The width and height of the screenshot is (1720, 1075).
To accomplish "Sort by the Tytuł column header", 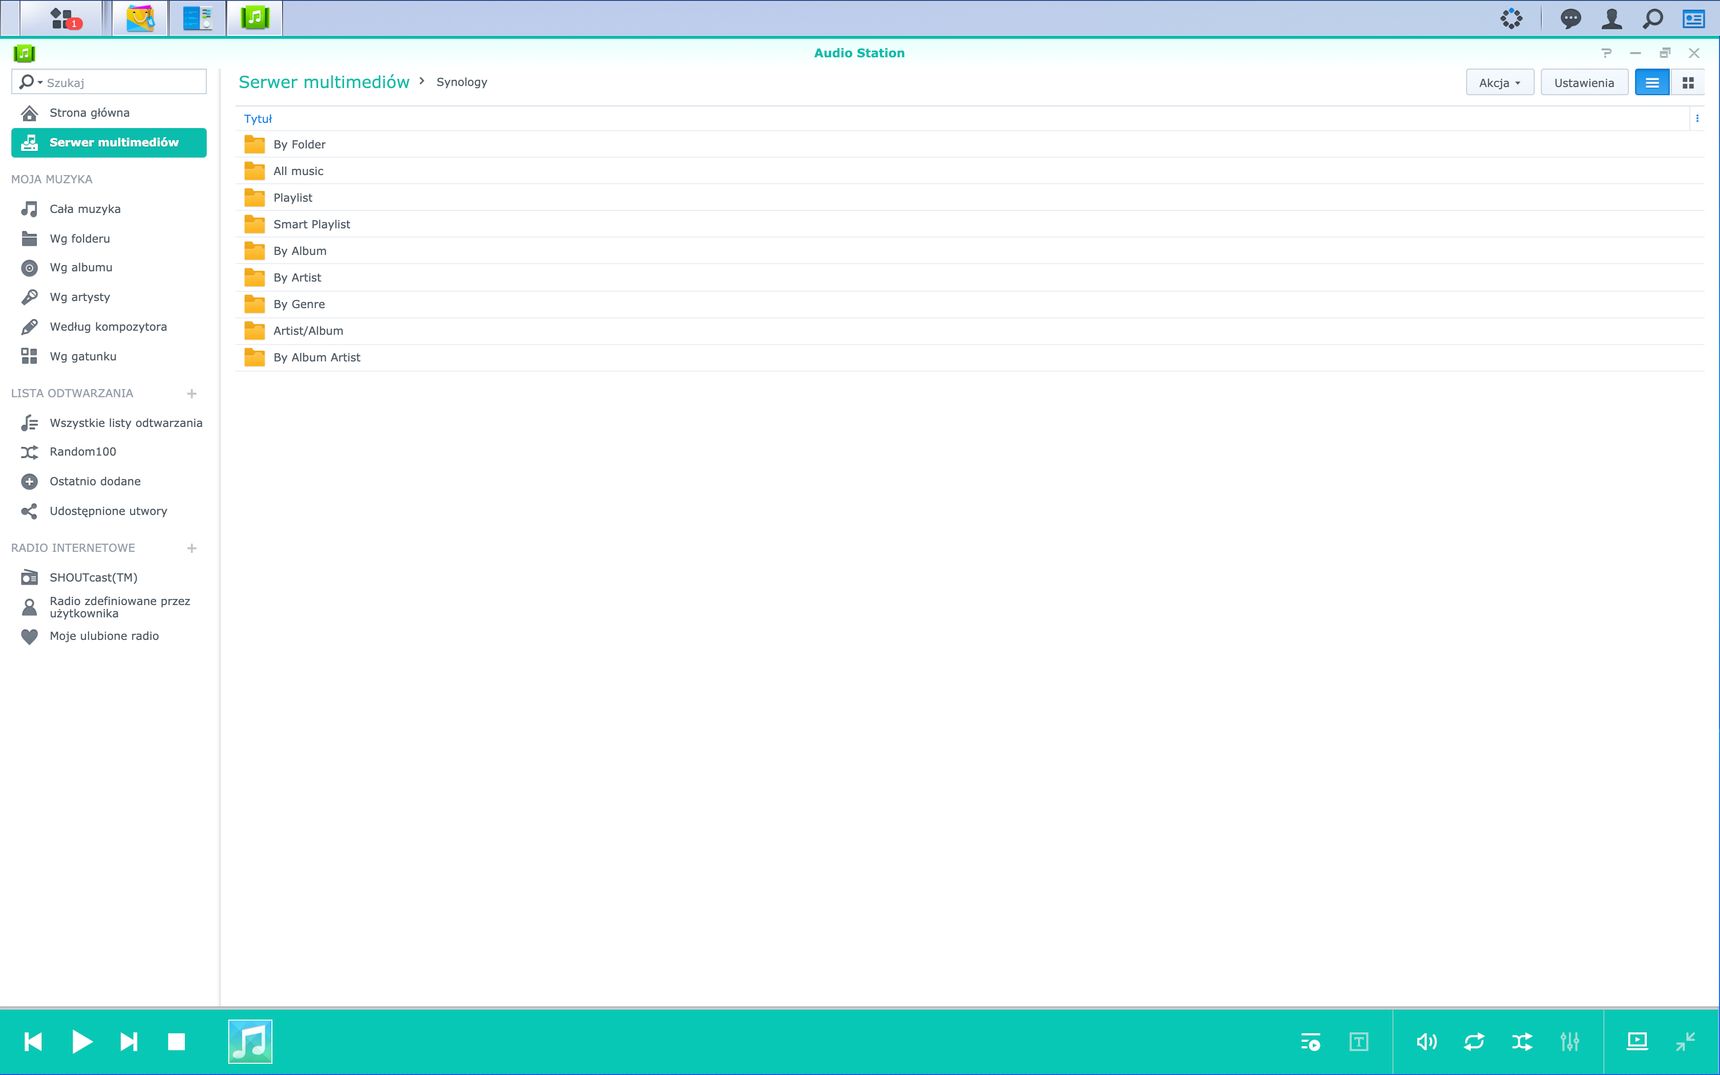I will click(258, 119).
